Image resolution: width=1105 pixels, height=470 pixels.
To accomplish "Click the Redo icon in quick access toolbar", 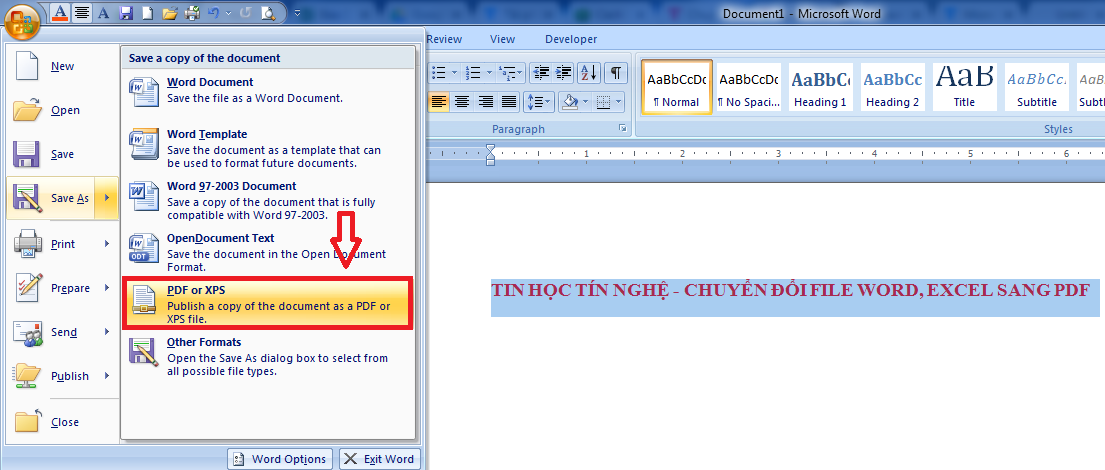I will coord(245,13).
